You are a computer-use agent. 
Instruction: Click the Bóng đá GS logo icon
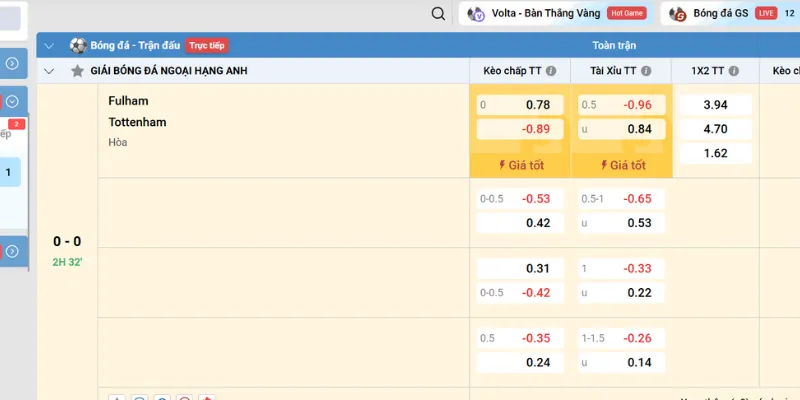coord(678,14)
